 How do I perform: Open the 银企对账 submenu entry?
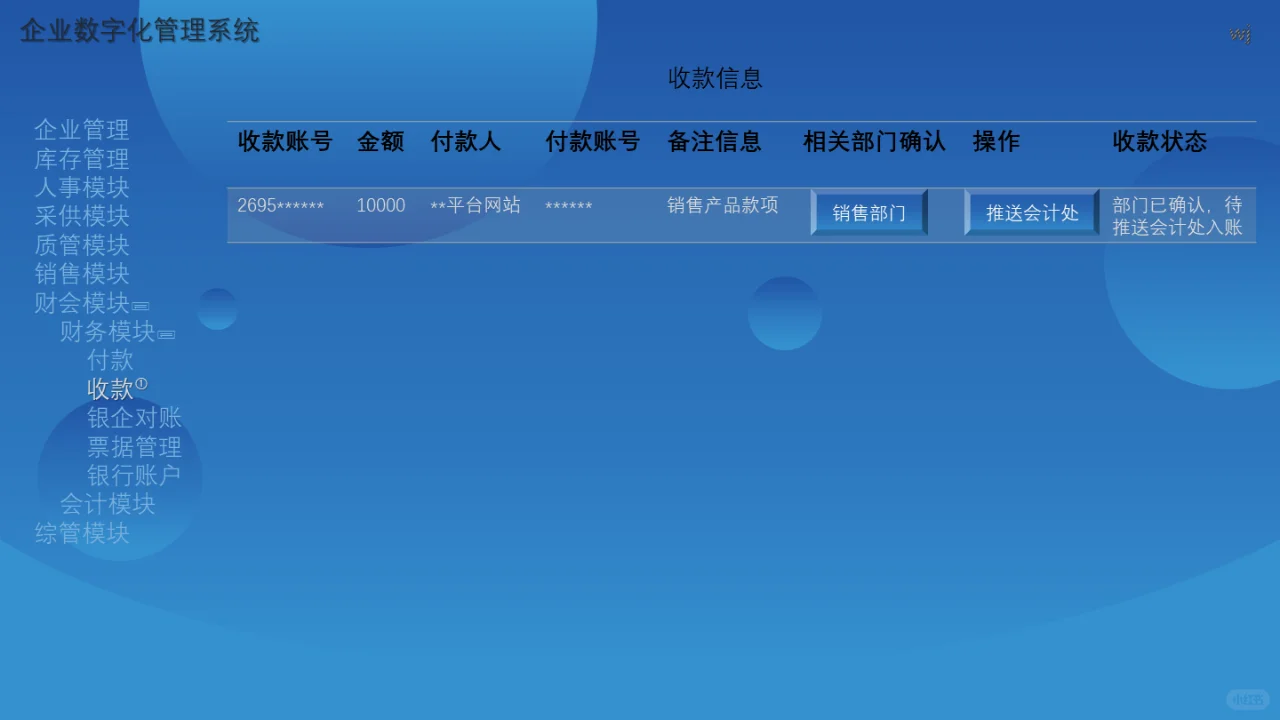pyautogui.click(x=134, y=417)
